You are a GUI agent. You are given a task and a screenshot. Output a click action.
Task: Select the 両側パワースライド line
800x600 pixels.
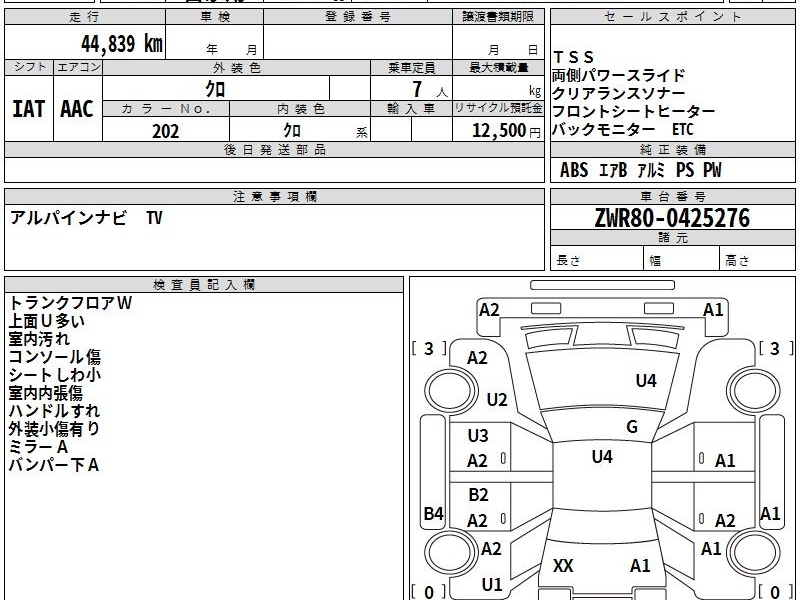click(x=618, y=76)
